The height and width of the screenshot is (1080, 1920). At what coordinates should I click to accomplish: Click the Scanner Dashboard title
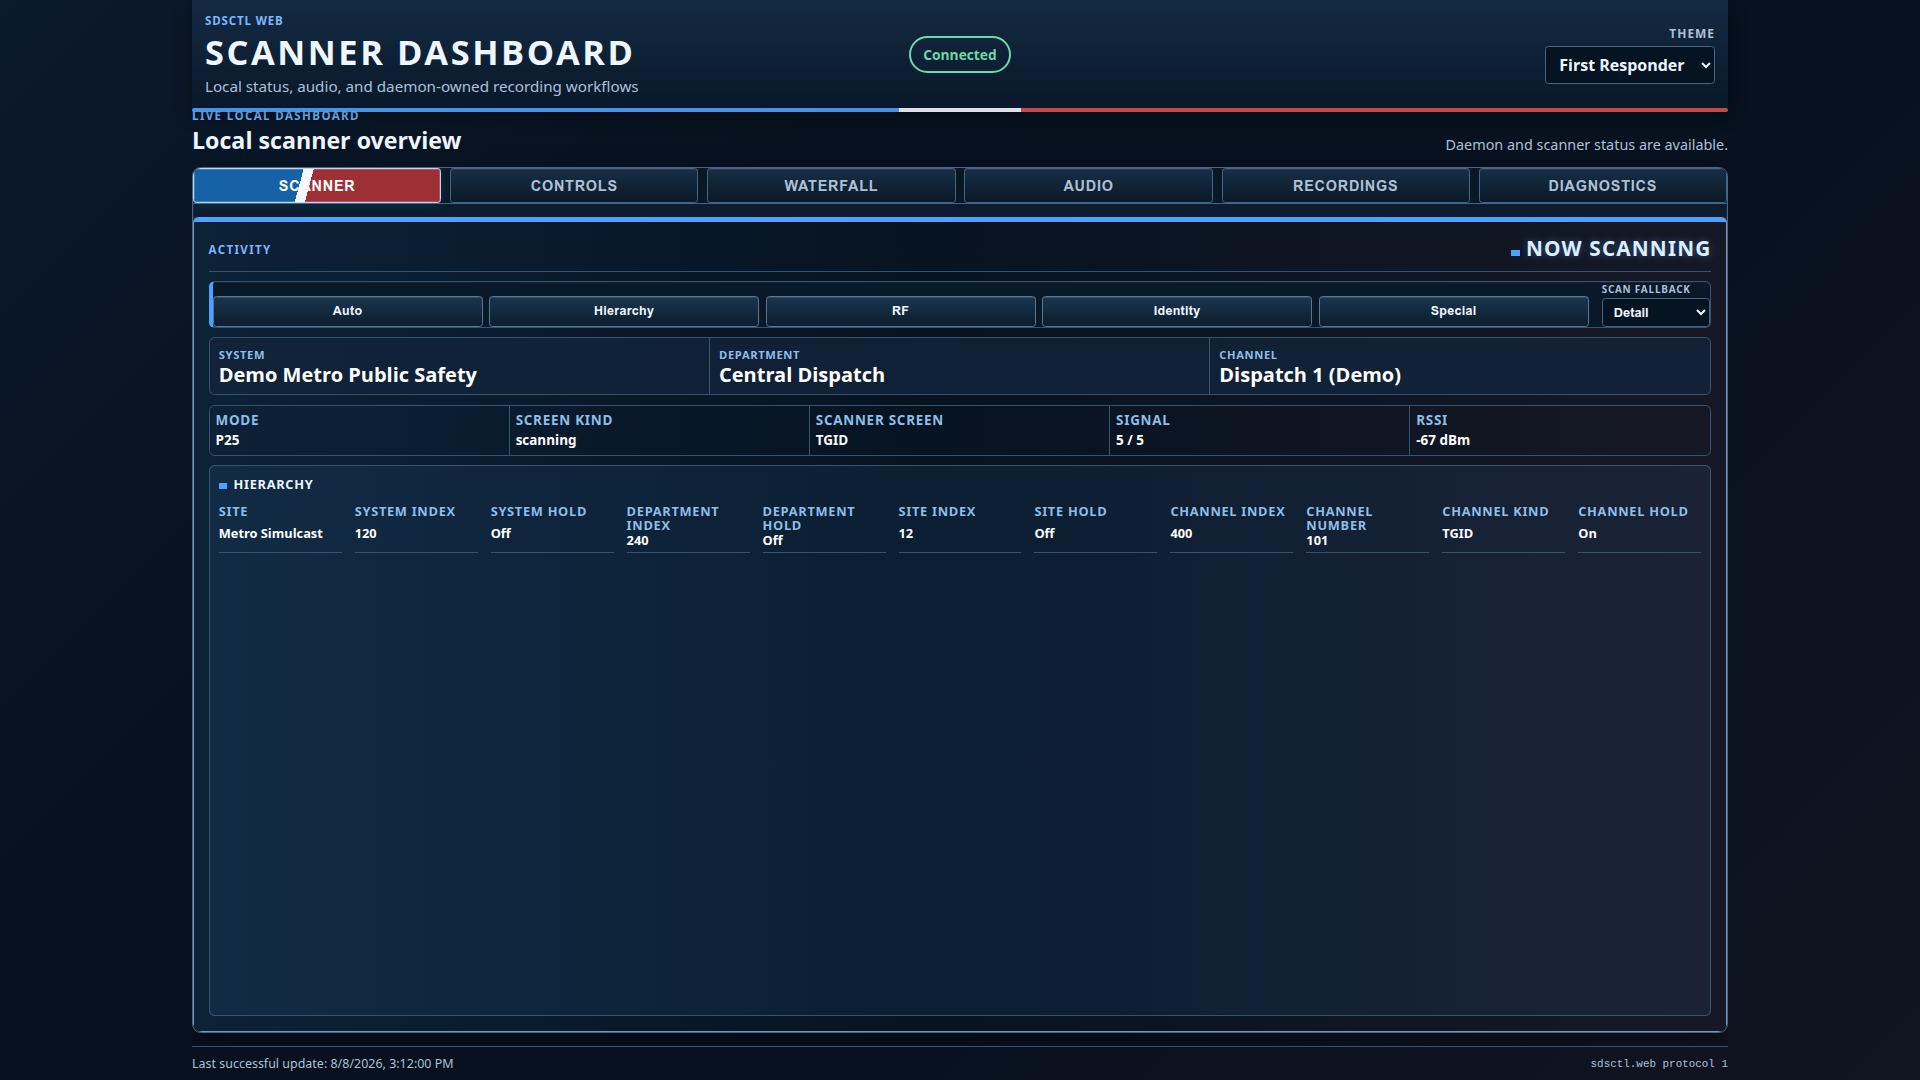(419, 53)
